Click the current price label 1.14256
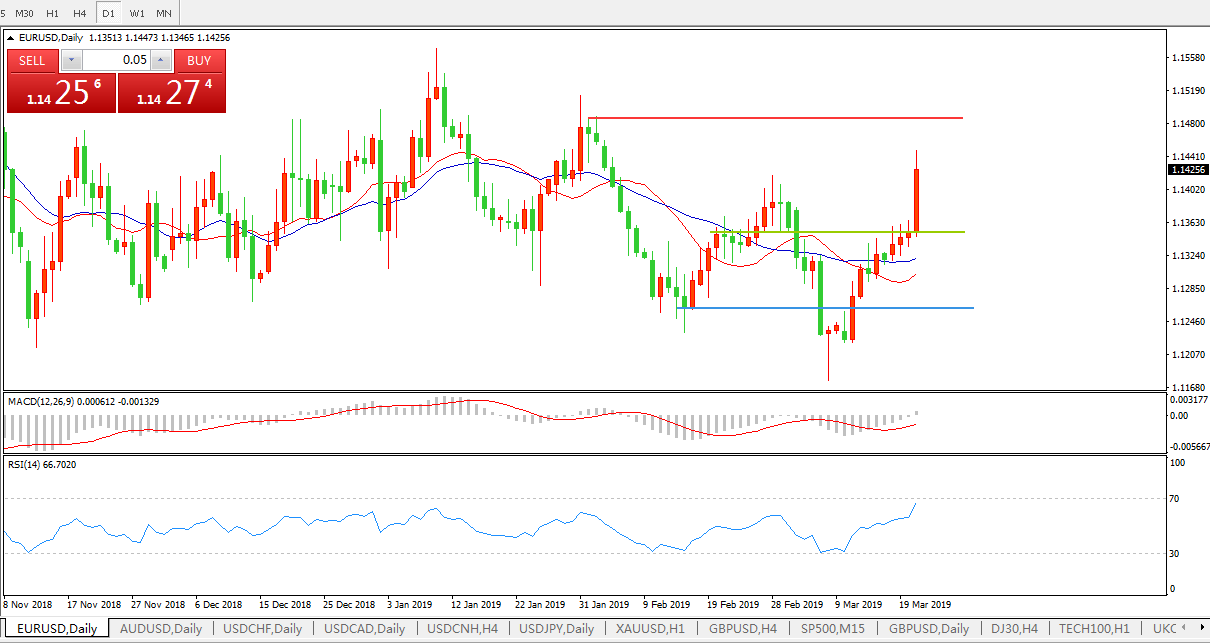 pos(1187,170)
